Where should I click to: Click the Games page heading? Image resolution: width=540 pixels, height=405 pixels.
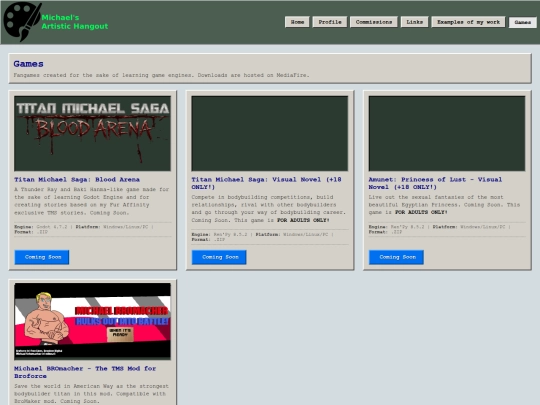click(29, 64)
